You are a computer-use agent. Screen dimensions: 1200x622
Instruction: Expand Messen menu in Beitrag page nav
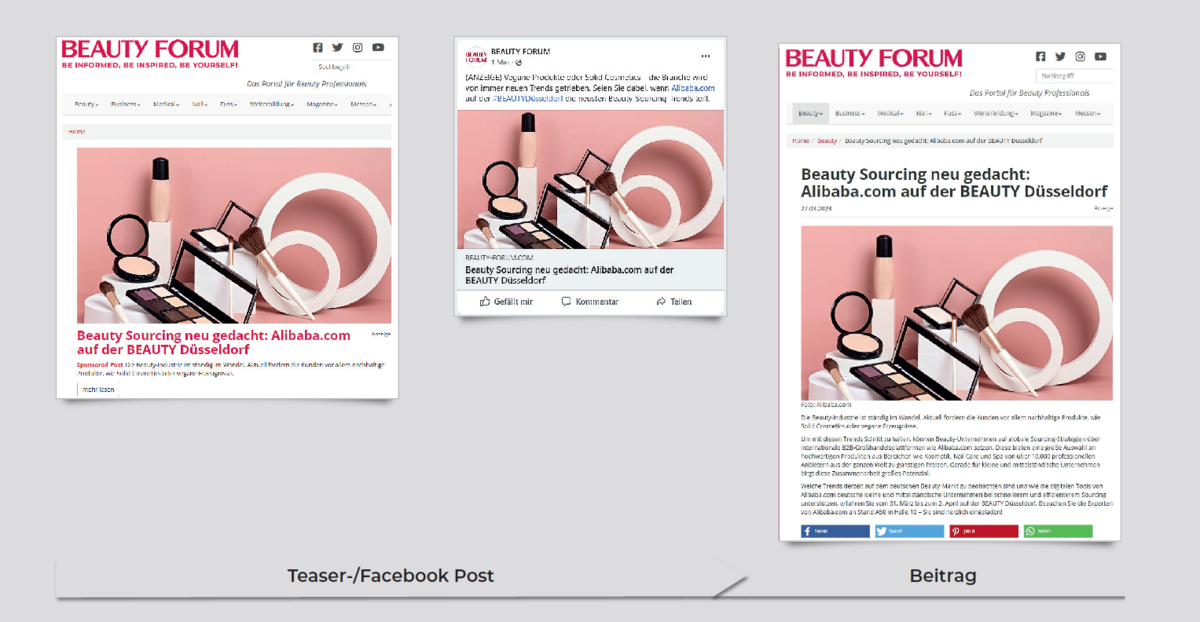1088,113
